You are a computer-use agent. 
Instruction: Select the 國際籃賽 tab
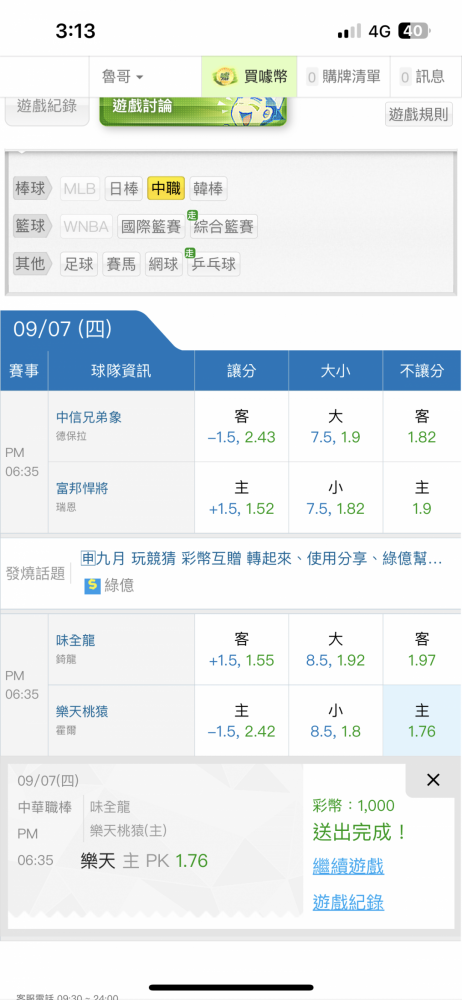(x=151, y=226)
